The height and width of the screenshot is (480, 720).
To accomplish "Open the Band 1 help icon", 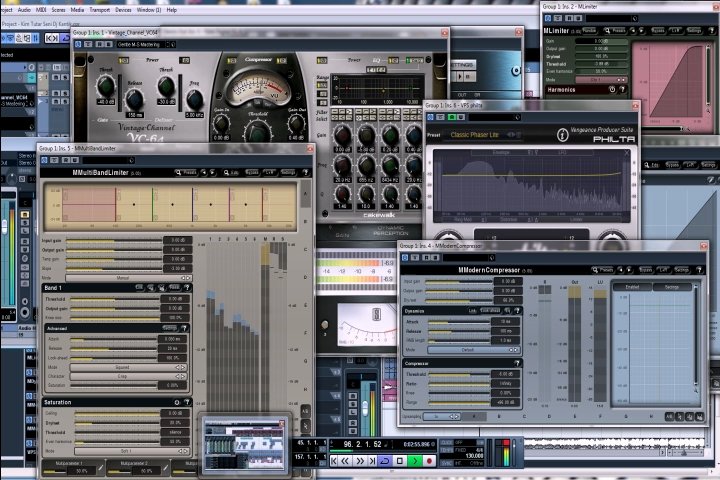I will point(187,288).
